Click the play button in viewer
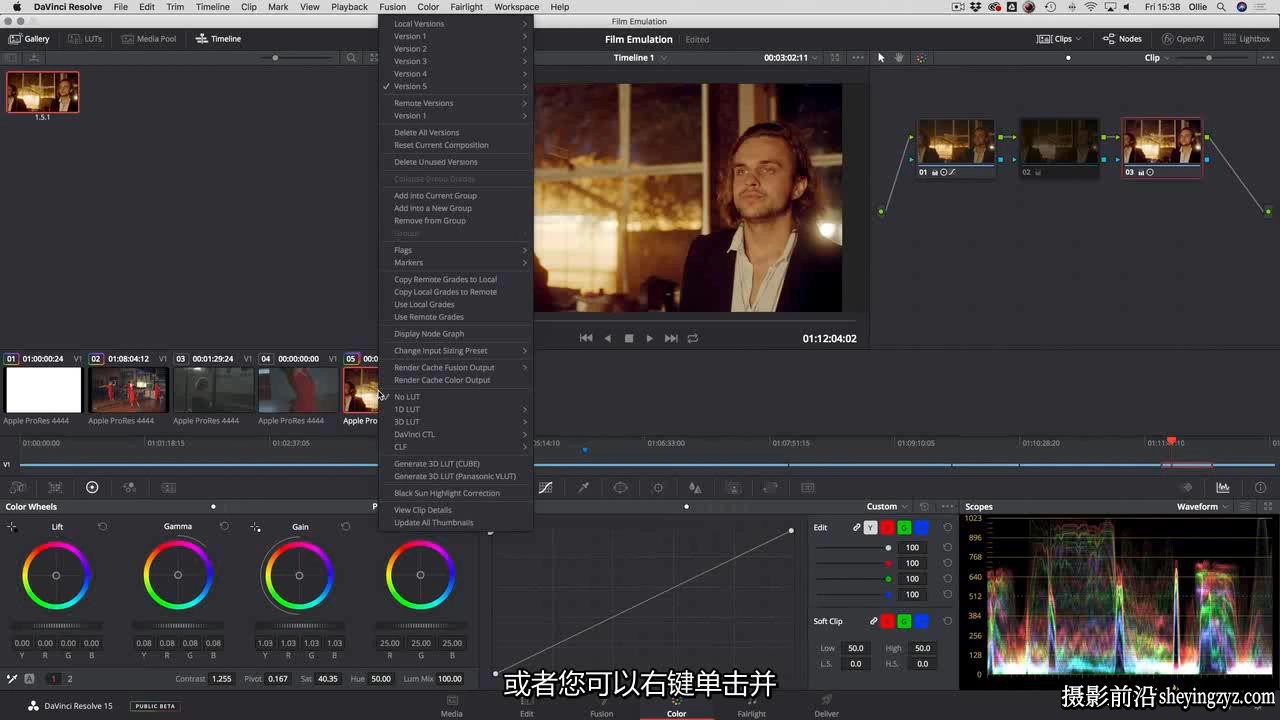This screenshot has width=1280, height=720. [649, 338]
